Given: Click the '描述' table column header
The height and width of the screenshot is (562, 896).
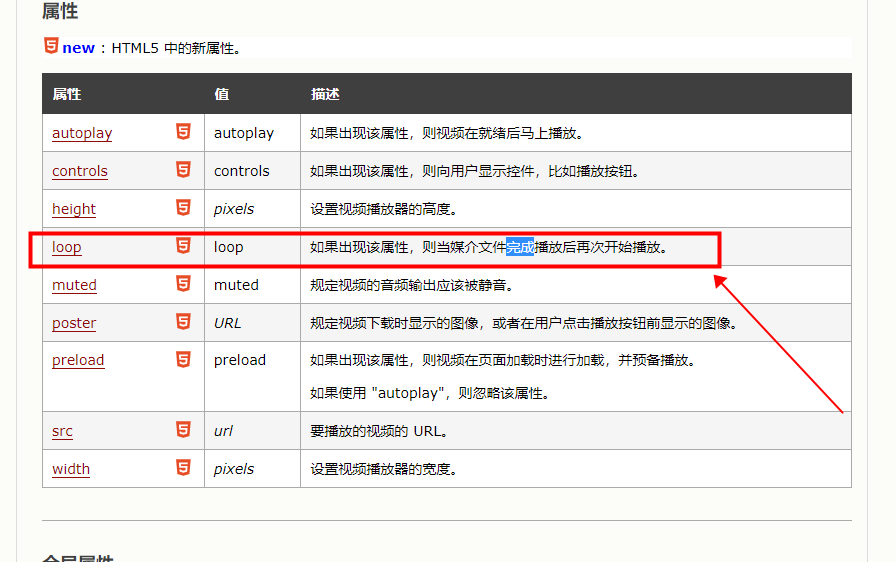Looking at the screenshot, I should [325, 94].
